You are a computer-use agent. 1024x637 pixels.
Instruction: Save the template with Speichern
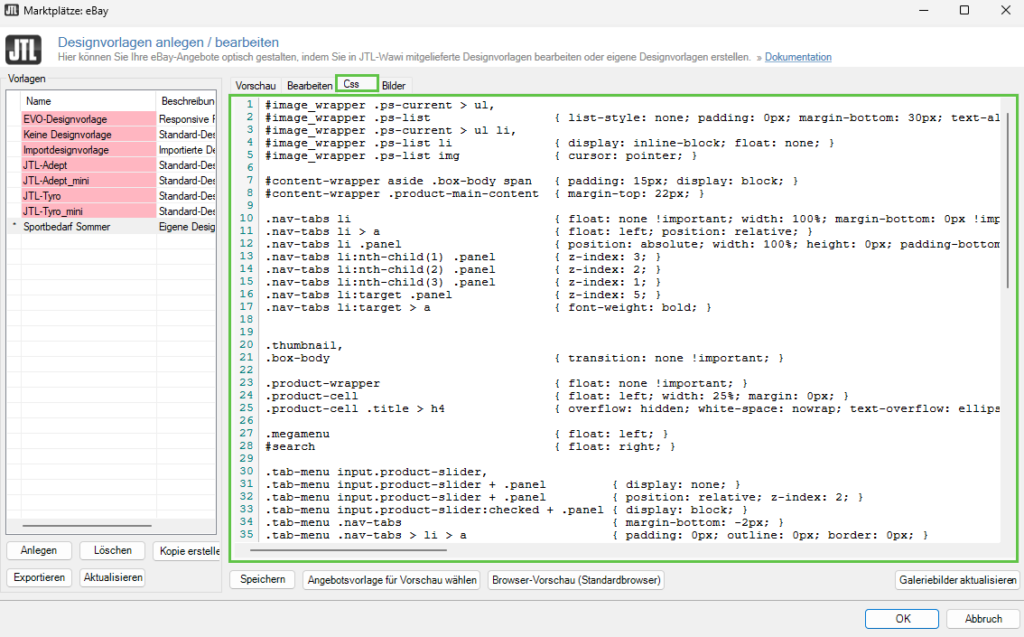[262, 580]
